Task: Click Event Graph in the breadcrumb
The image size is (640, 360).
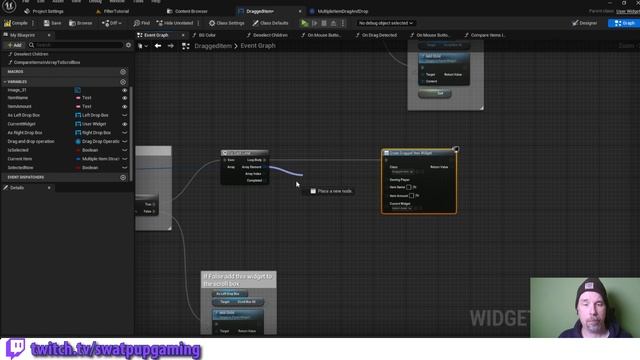Action: (x=258, y=46)
